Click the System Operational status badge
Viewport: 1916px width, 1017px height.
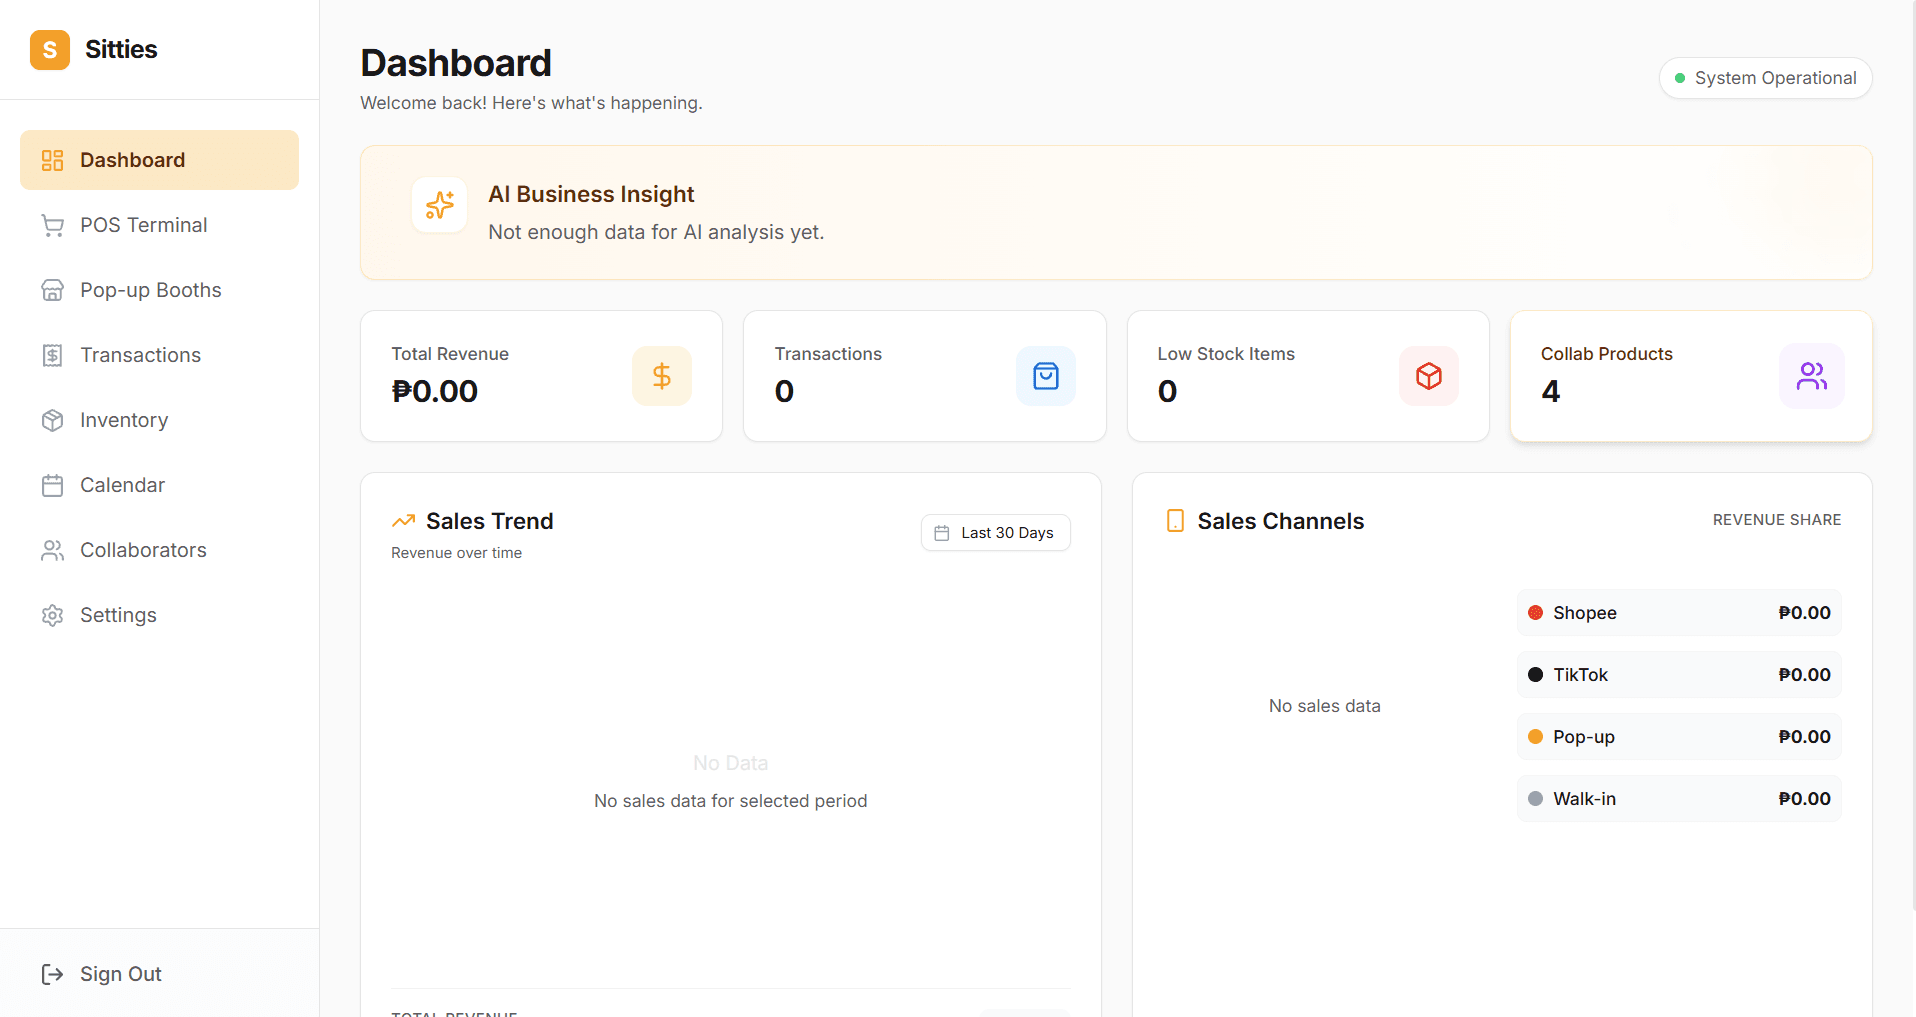(1766, 78)
